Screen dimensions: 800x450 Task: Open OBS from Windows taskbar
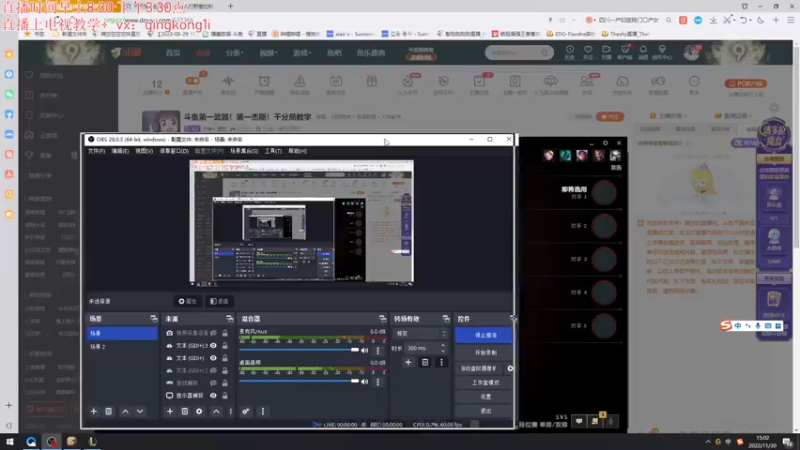coord(52,441)
